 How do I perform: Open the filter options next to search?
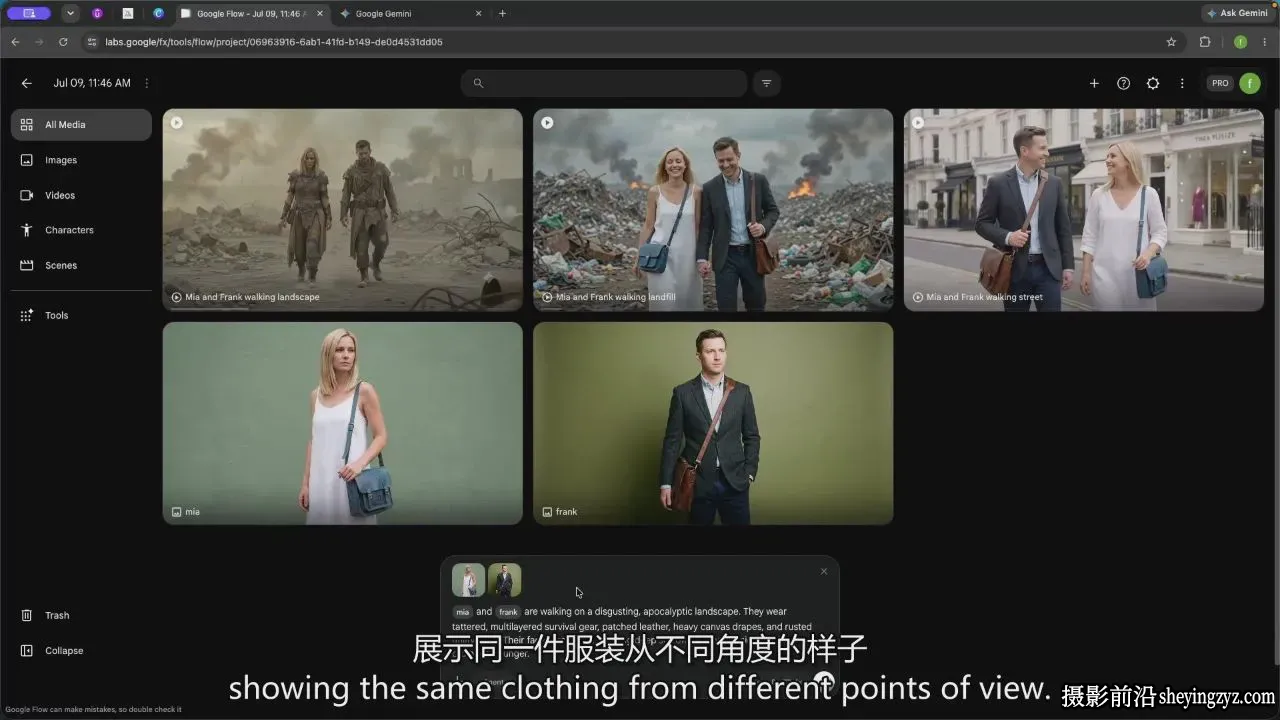click(767, 83)
